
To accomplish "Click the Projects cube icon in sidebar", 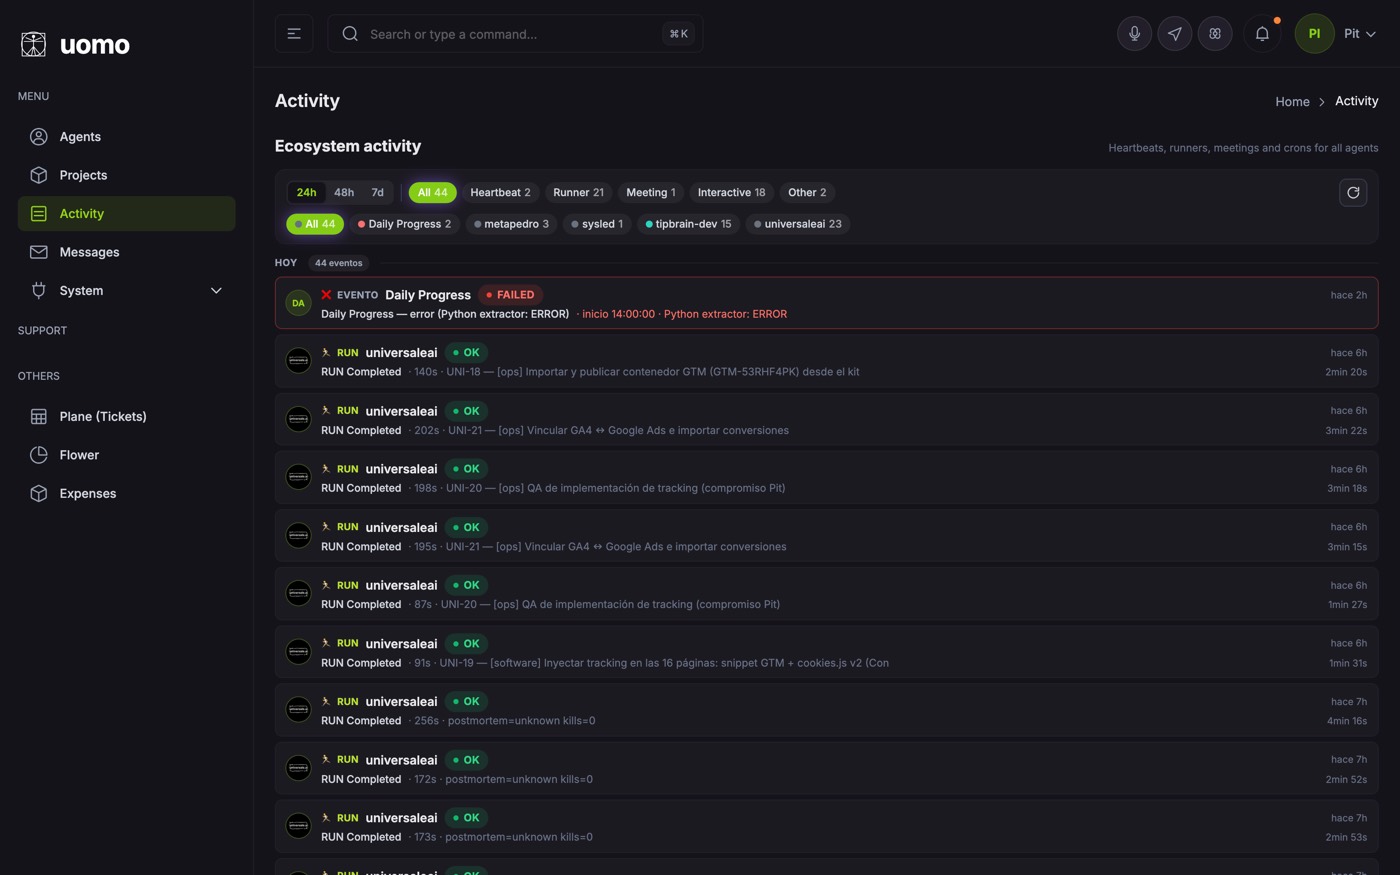I will point(38,175).
